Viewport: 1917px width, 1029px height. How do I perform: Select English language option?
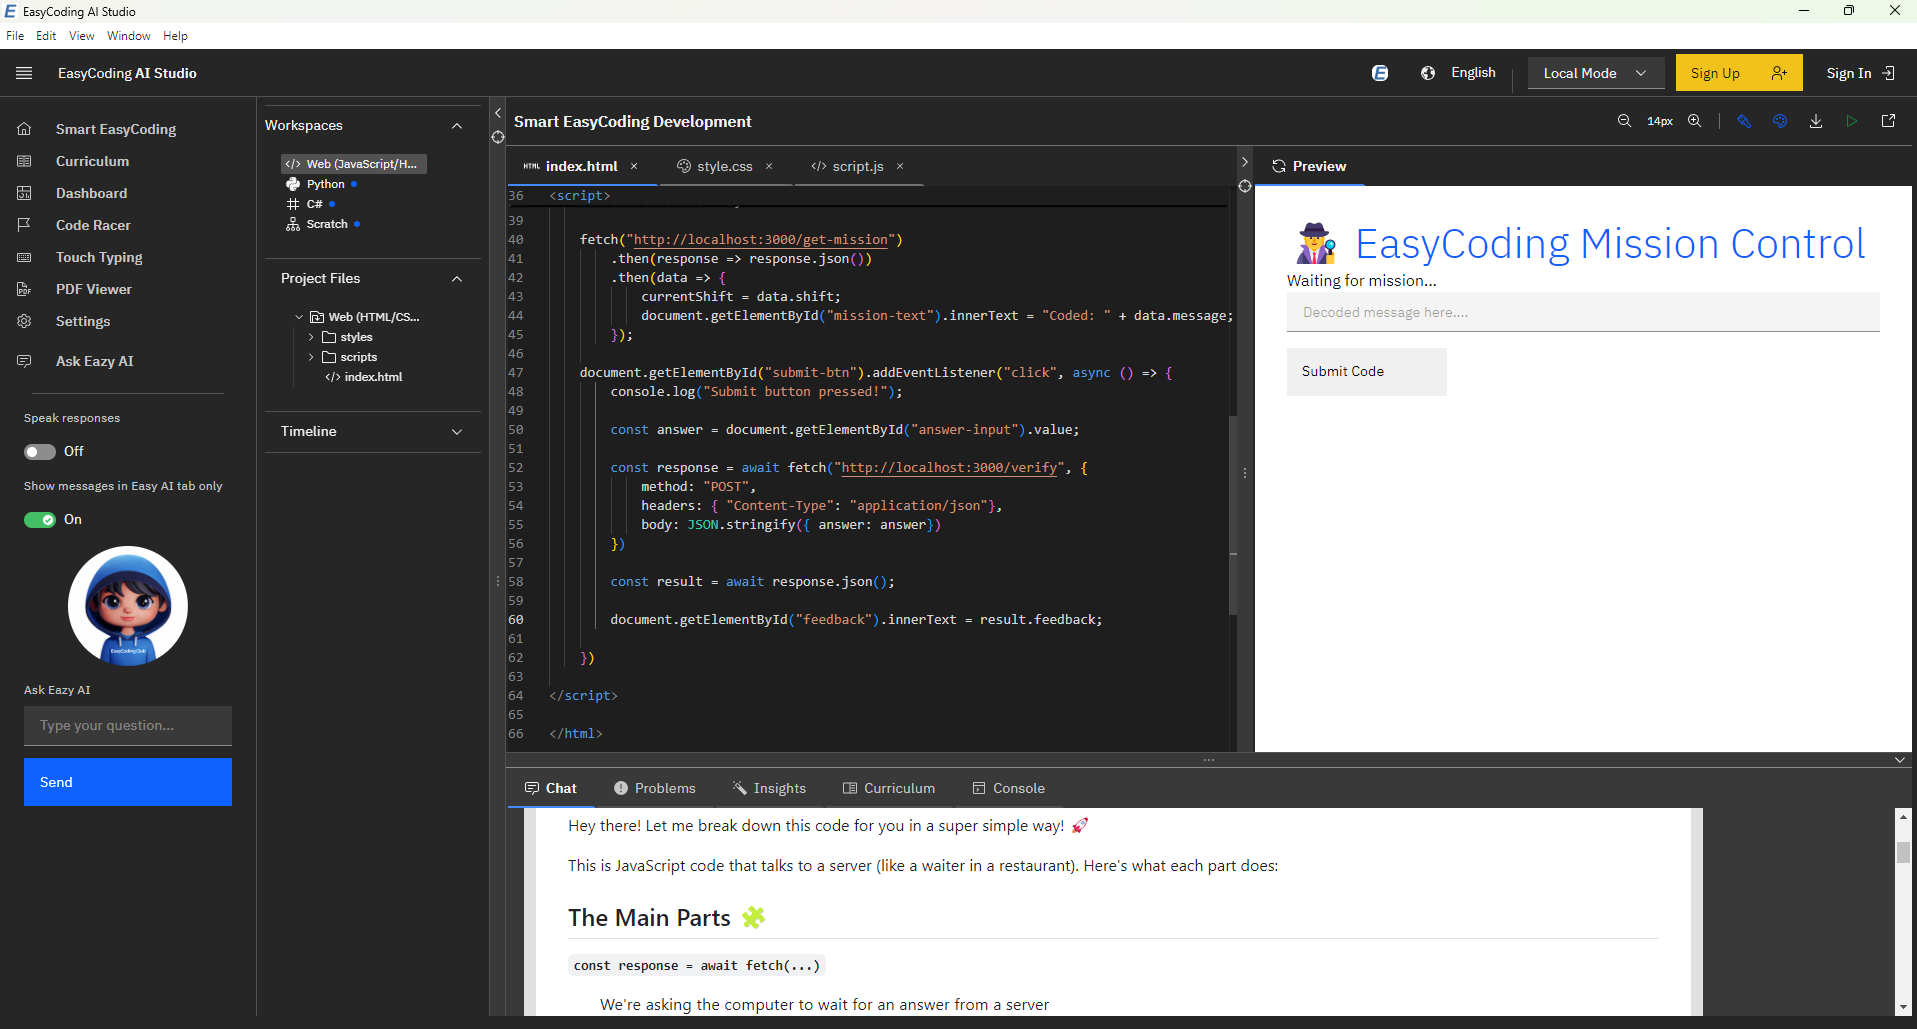(1473, 73)
